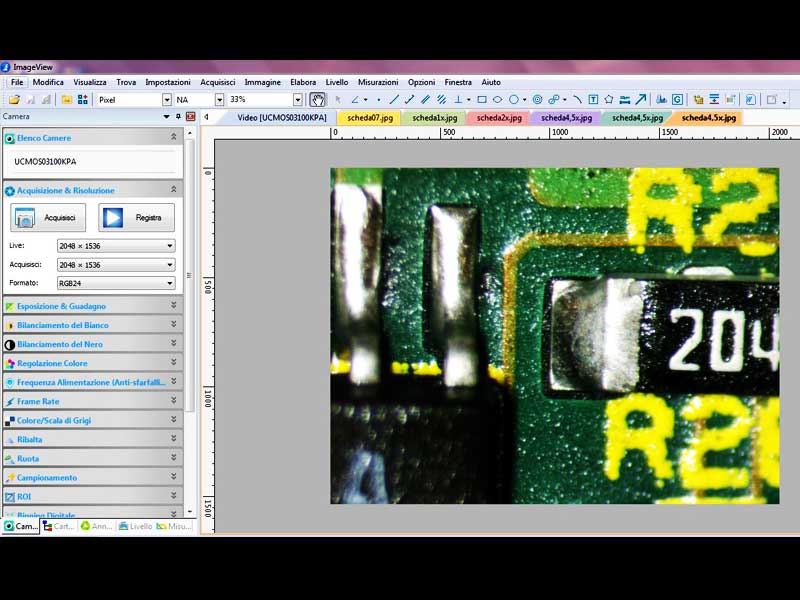Expand the Regolazione Colore section
Screen dimensions: 800x600
[173, 362]
